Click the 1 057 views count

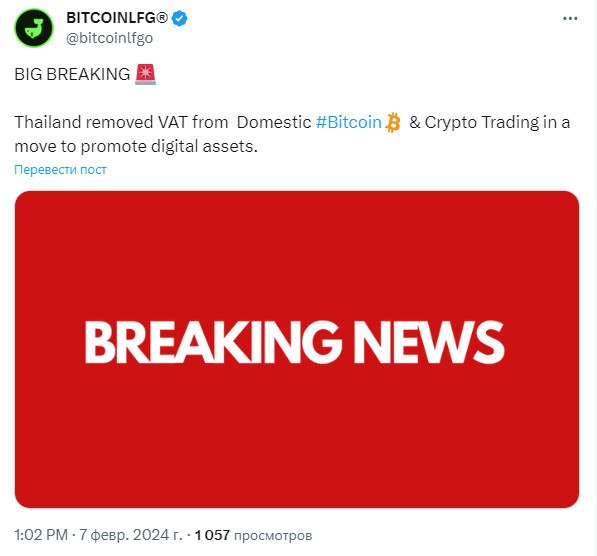pyautogui.click(x=212, y=535)
